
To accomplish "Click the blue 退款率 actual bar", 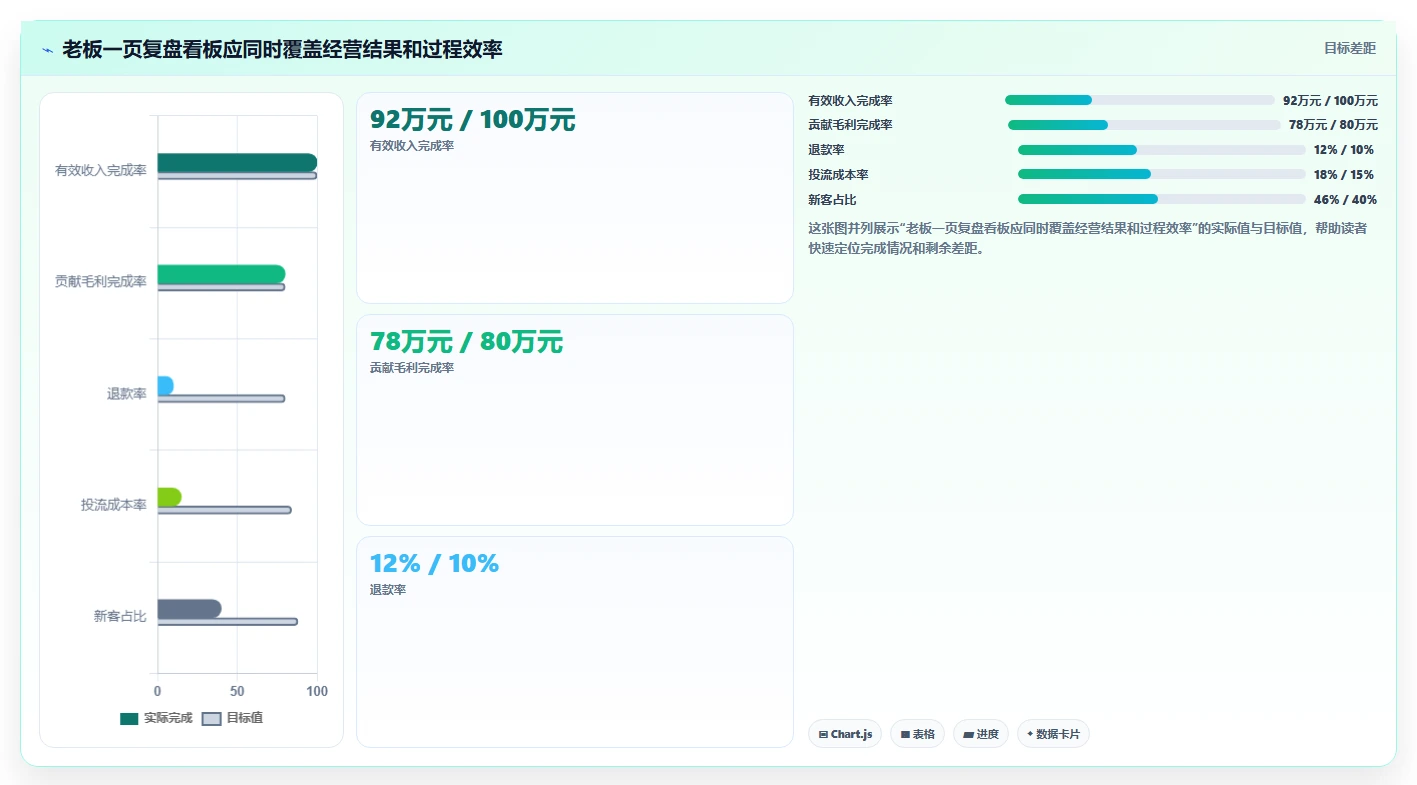I will [165, 386].
